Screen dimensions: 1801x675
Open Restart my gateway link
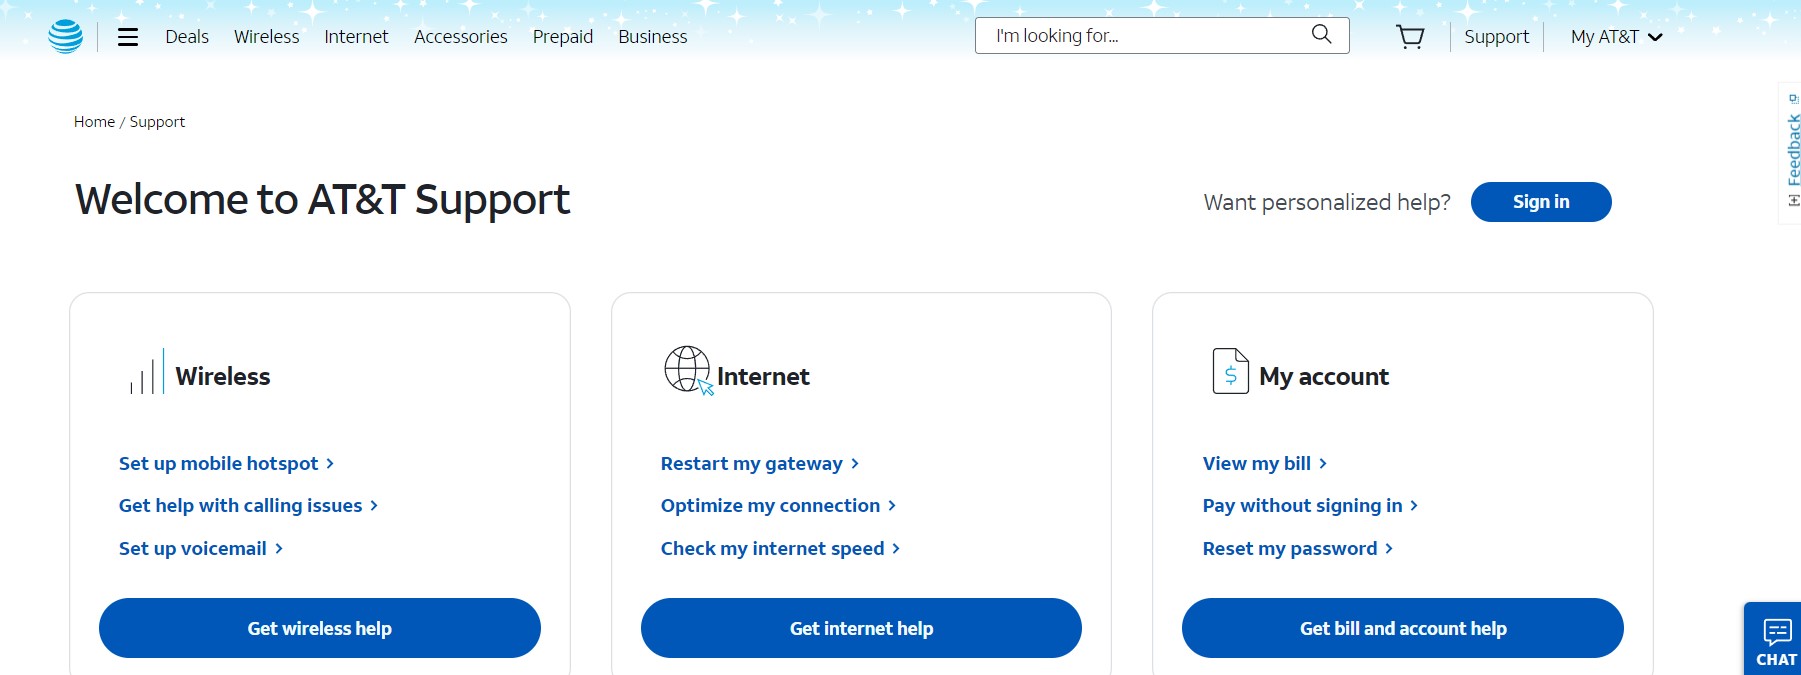752,463
